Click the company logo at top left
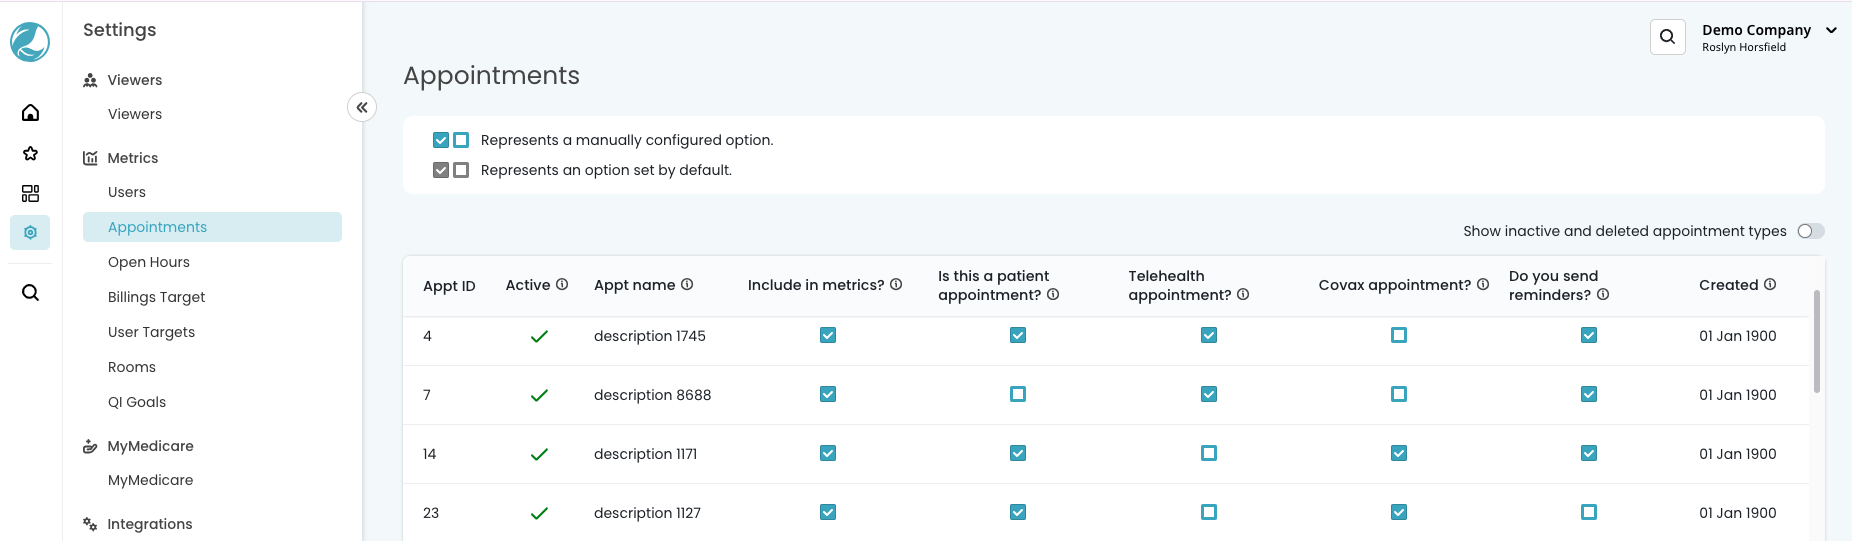 (30, 42)
